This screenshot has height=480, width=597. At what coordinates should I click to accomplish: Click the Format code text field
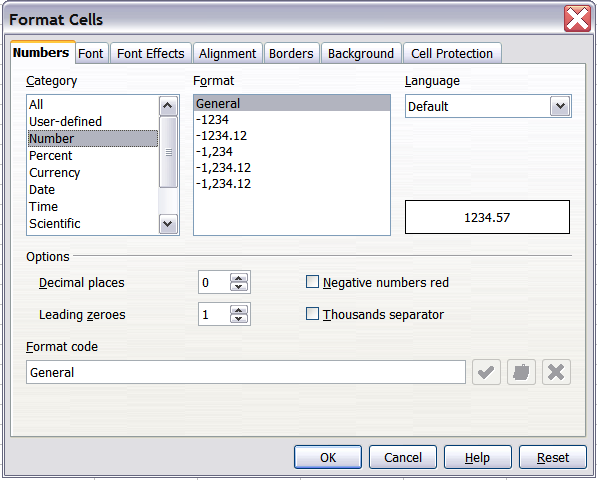click(246, 372)
